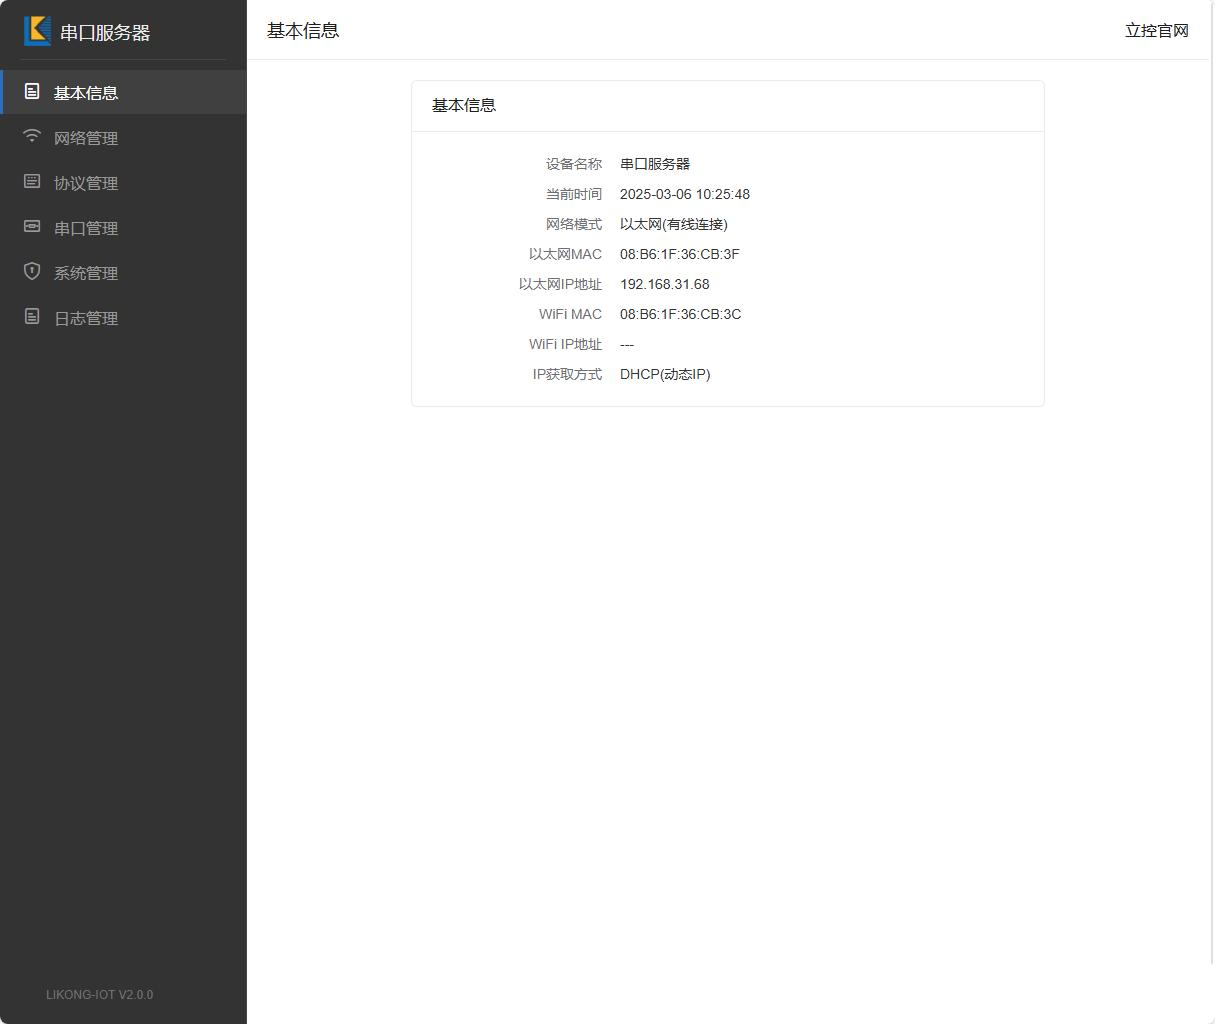1215x1024 pixels.
Task: Click the LIKONG logo icon in sidebar header
Action: 37,31
